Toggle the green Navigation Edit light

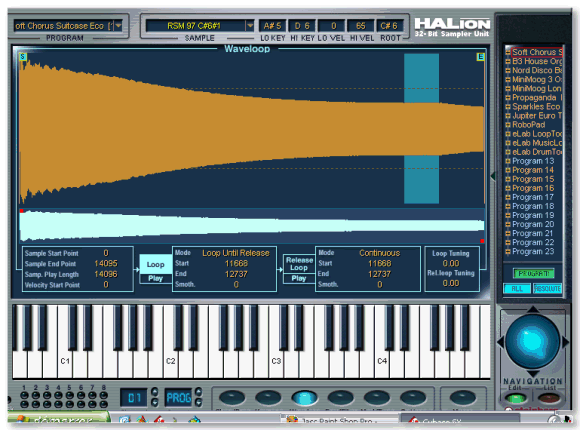pos(515,398)
